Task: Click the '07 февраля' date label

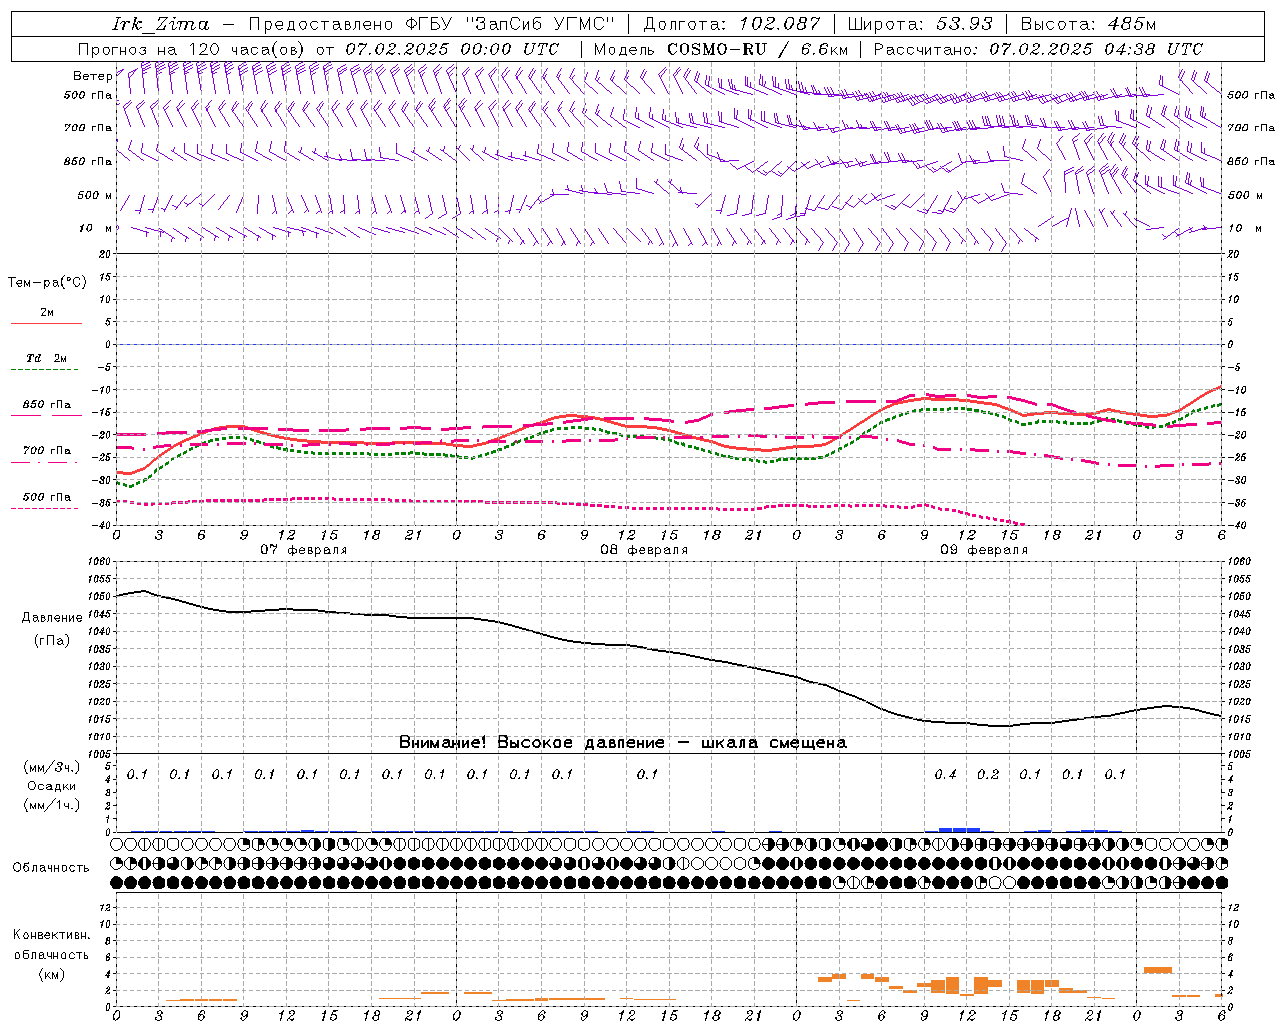Action: pyautogui.click(x=304, y=550)
